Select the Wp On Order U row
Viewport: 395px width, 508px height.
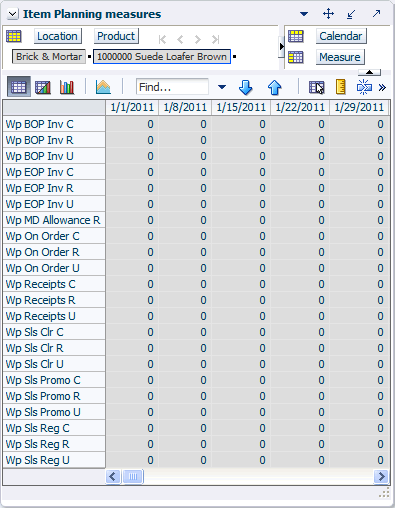click(54, 268)
